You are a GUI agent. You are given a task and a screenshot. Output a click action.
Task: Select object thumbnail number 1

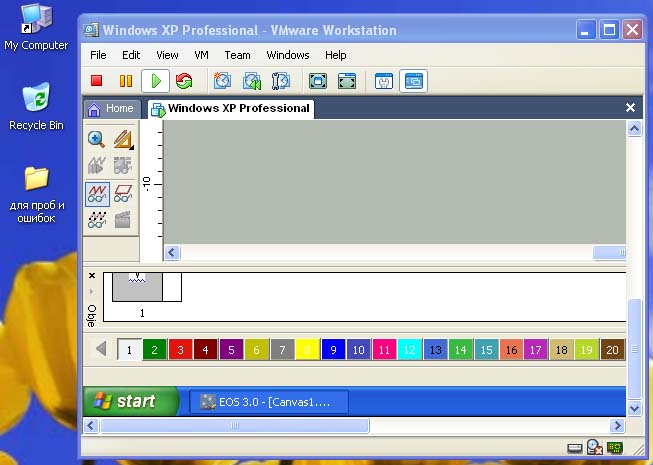147,287
